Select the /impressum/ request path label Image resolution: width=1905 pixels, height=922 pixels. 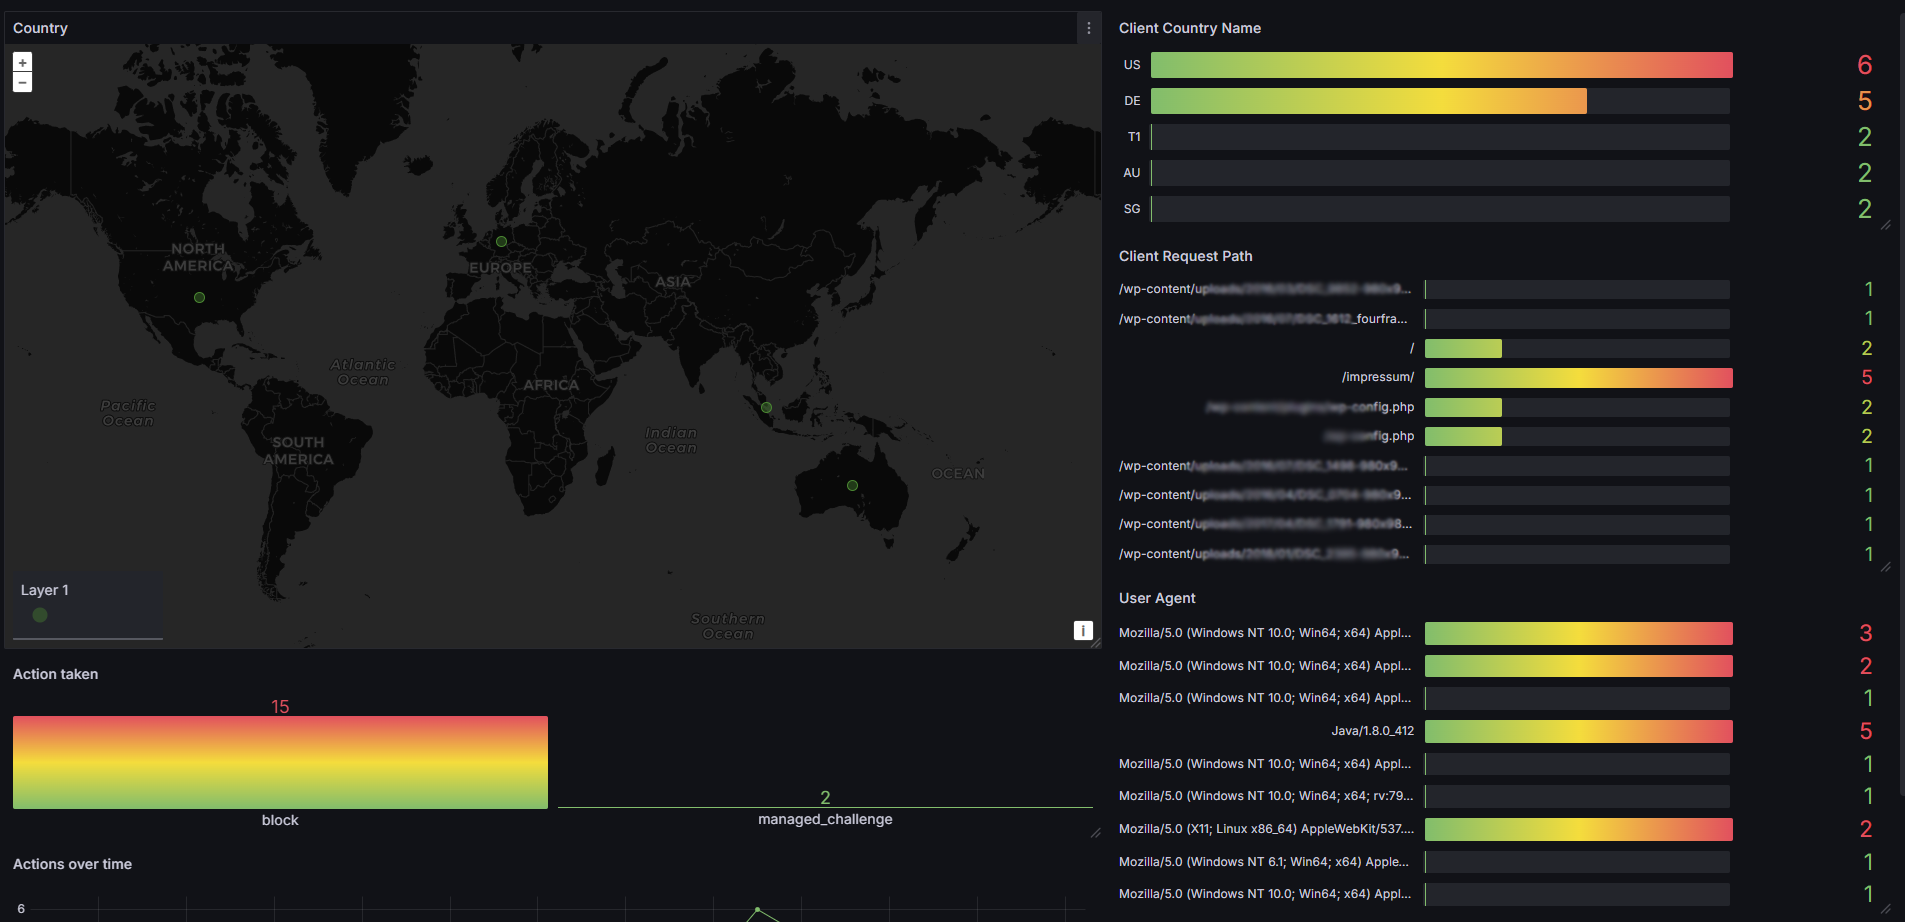click(x=1378, y=377)
